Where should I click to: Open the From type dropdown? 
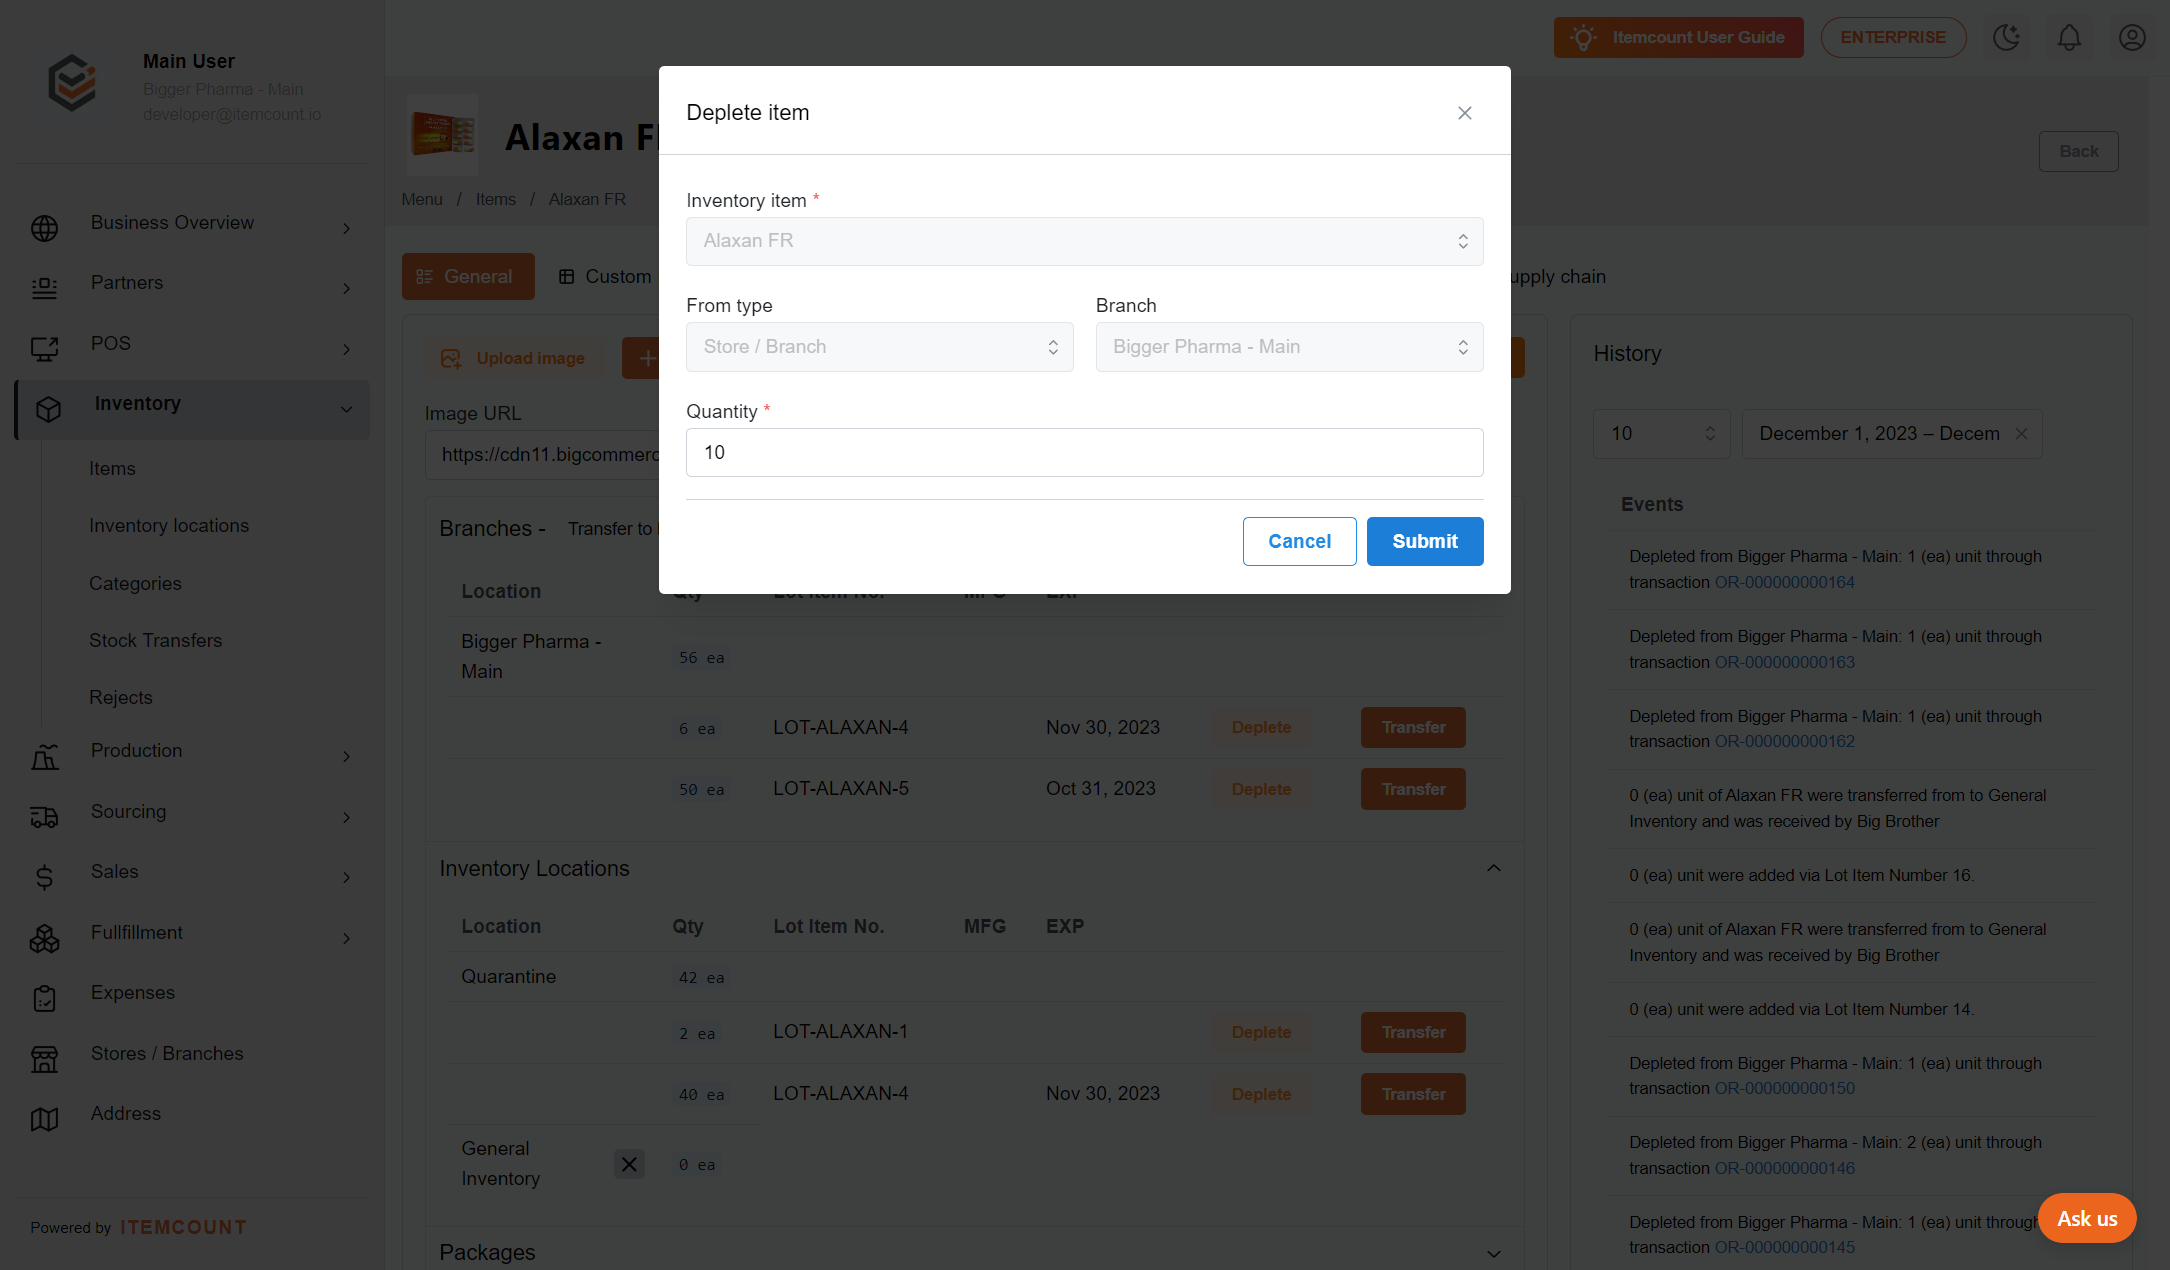[879, 347]
